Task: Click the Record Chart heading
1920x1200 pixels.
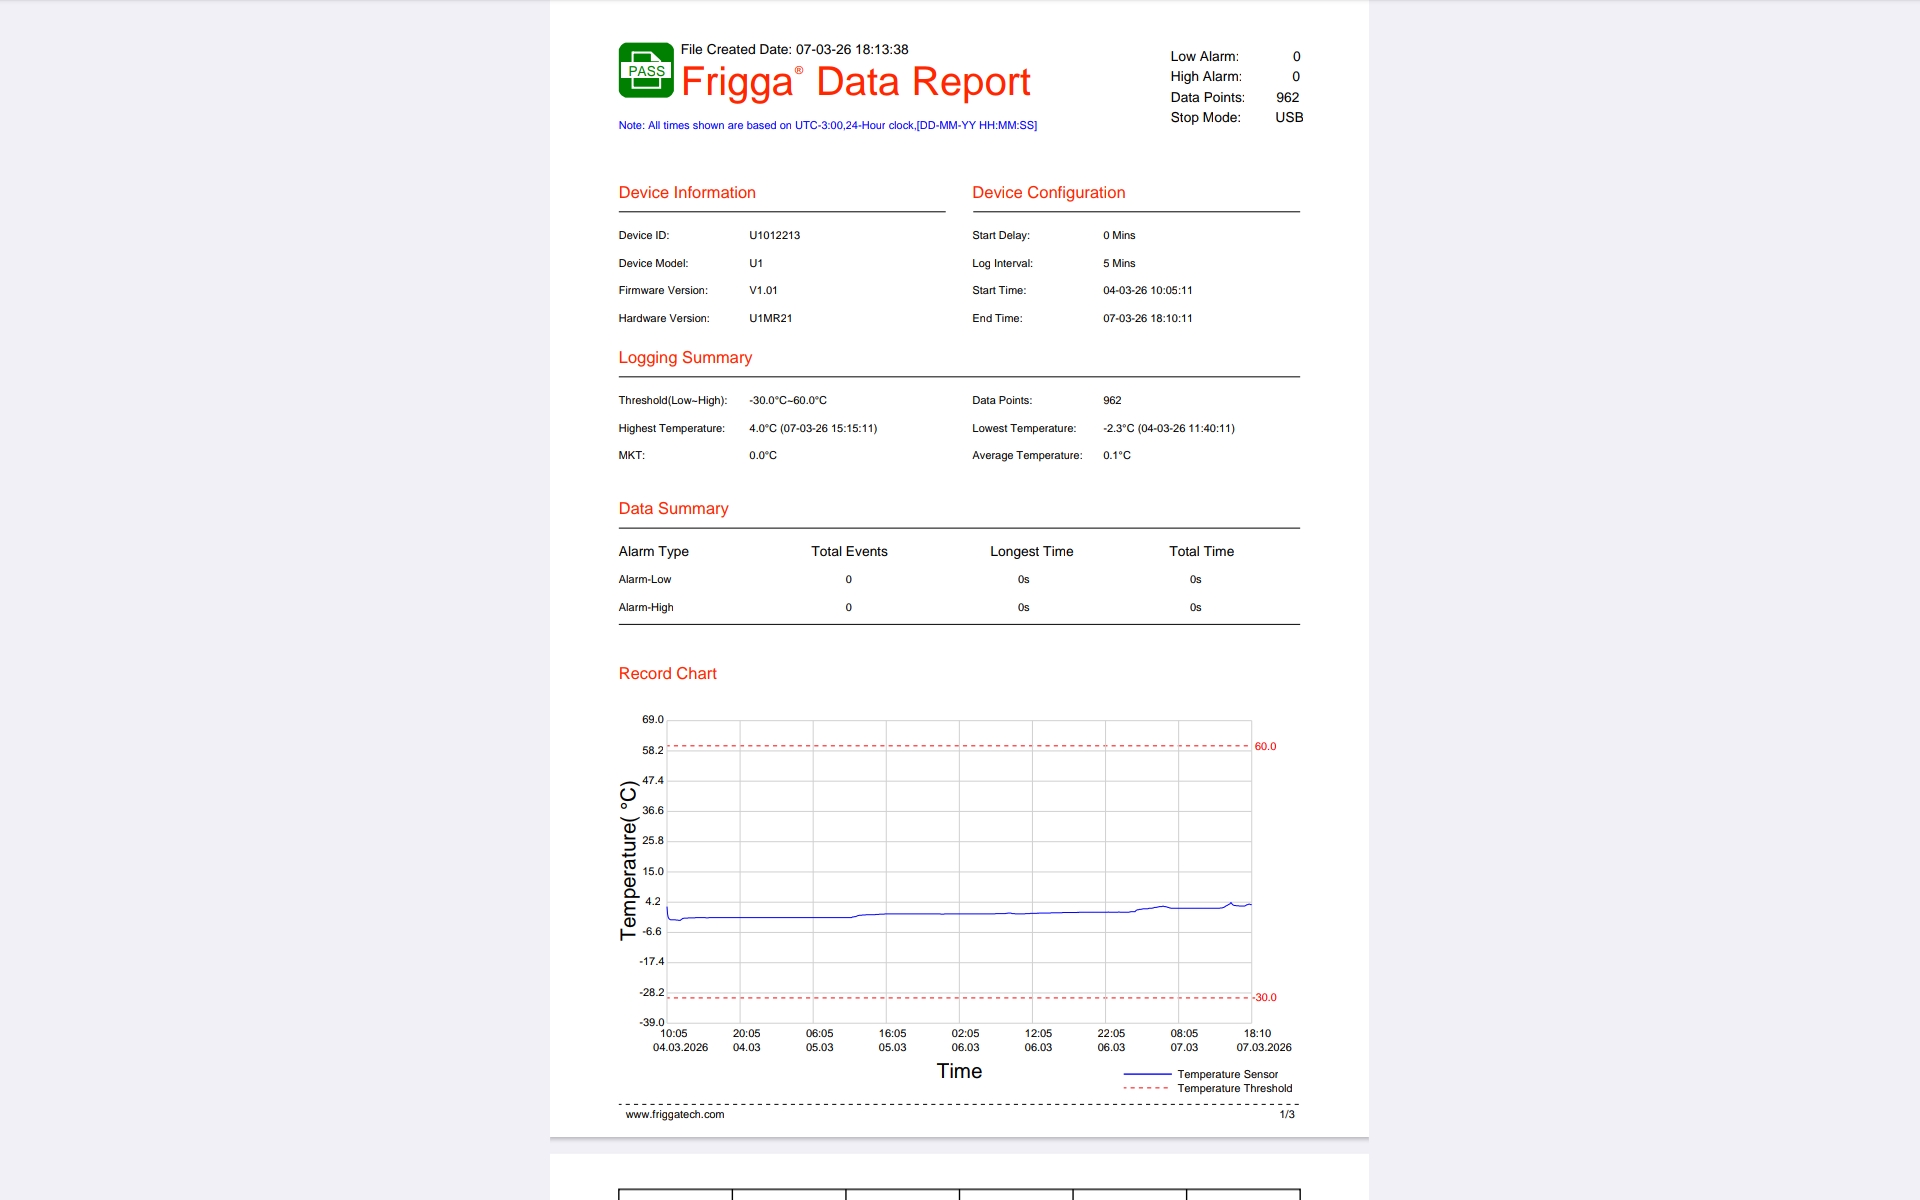Action: coord(667,674)
